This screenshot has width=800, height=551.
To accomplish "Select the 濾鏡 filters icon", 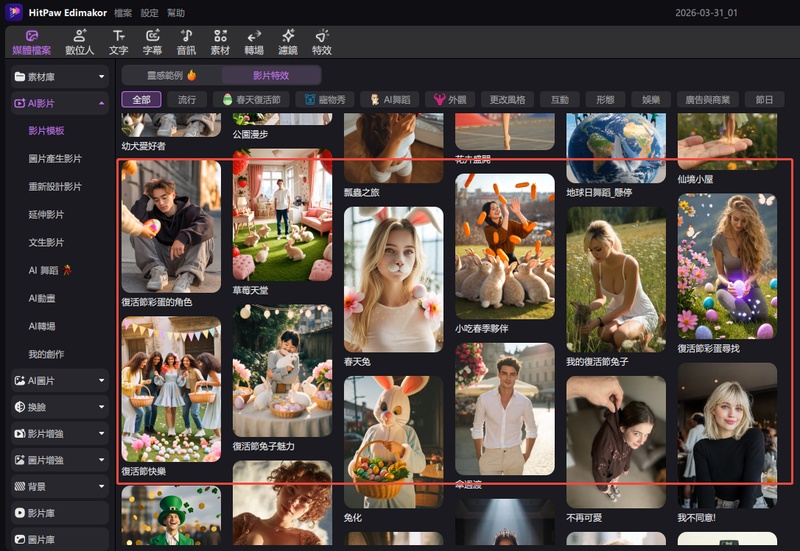I will [288, 41].
